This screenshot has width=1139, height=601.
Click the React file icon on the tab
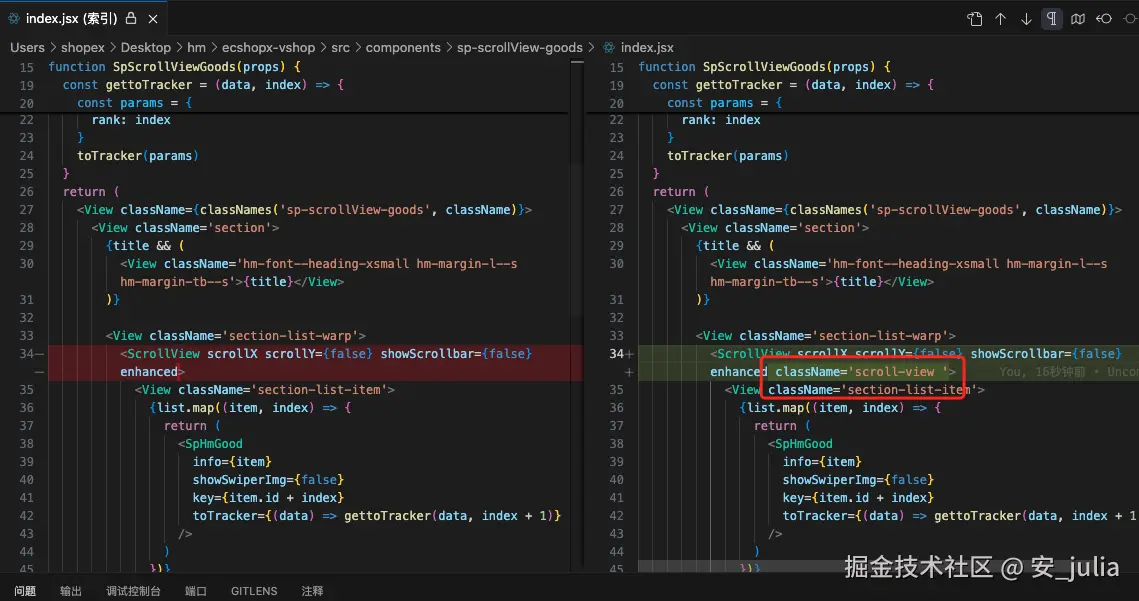13,18
